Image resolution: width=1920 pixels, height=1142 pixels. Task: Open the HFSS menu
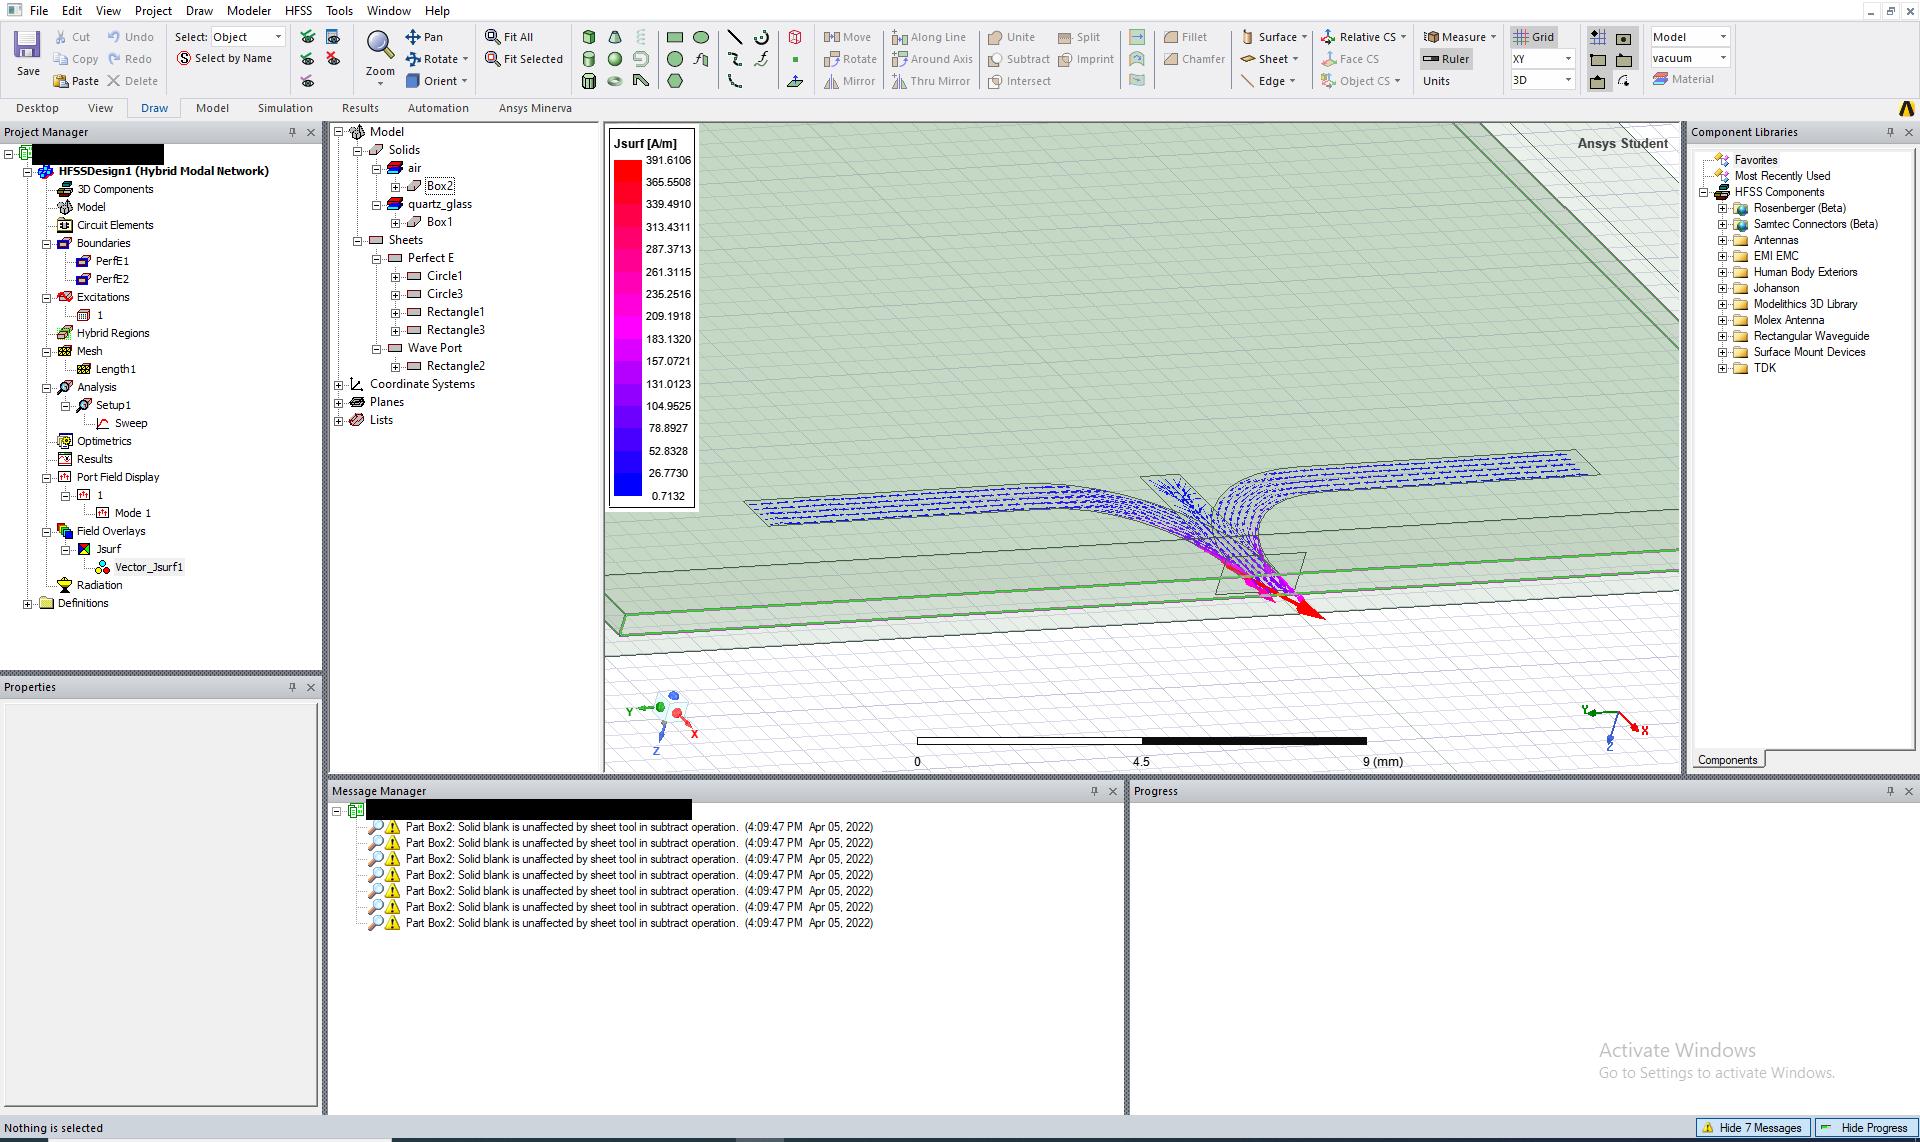click(x=298, y=10)
